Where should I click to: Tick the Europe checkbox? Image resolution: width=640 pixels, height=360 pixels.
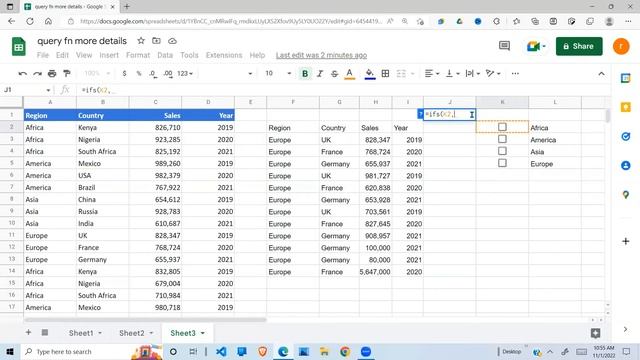[502, 163]
